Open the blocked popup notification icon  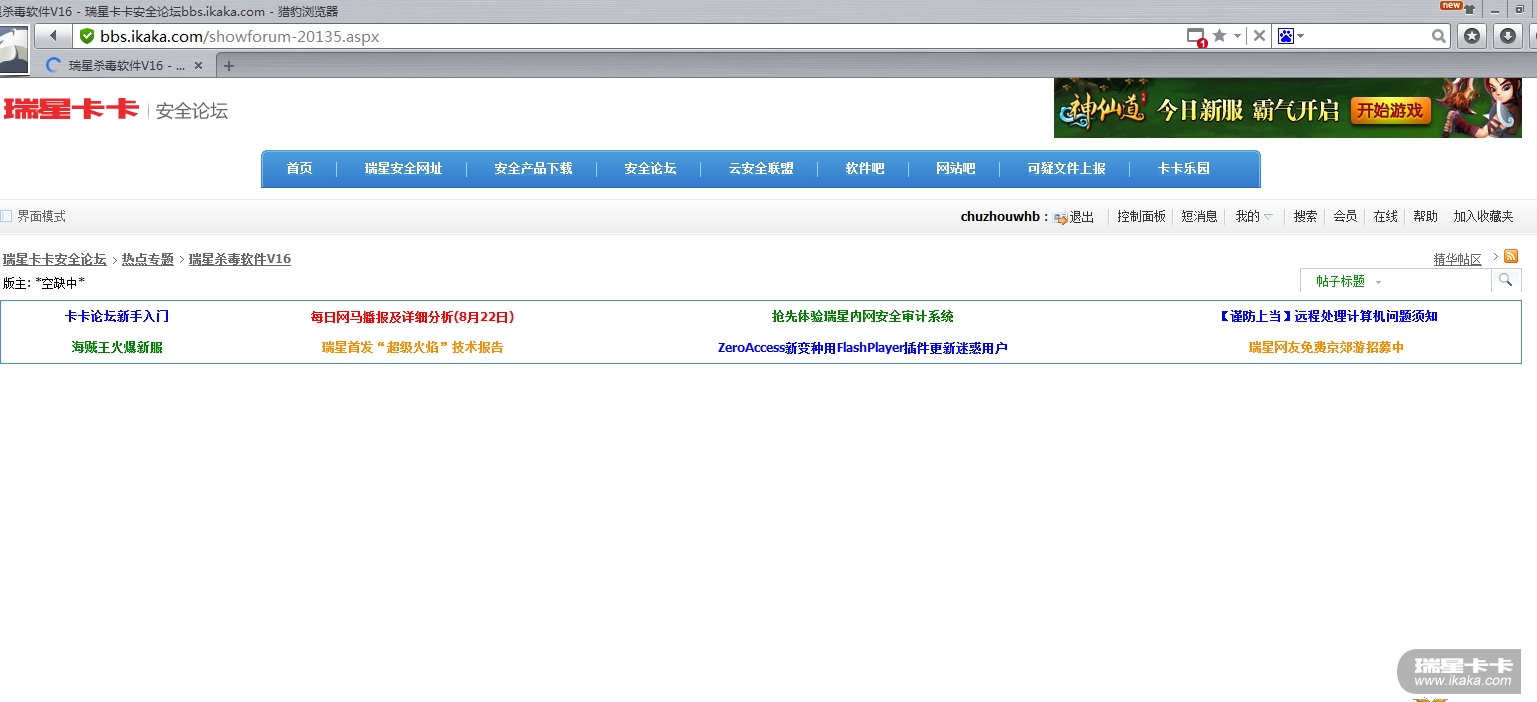[1196, 37]
